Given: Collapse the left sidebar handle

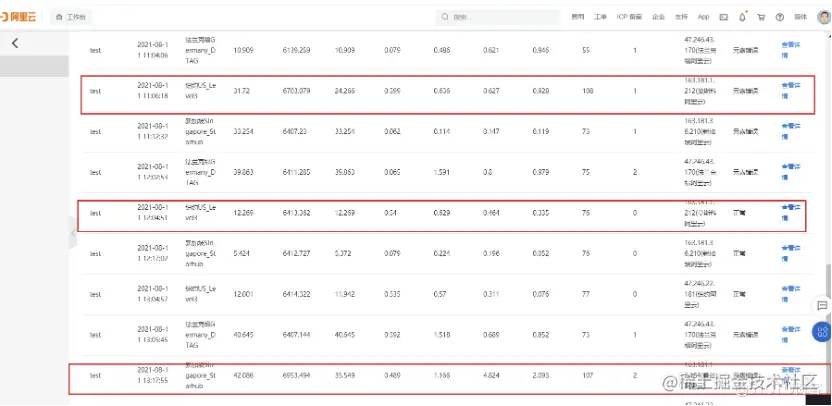Looking at the screenshot, I should tap(73, 234).
